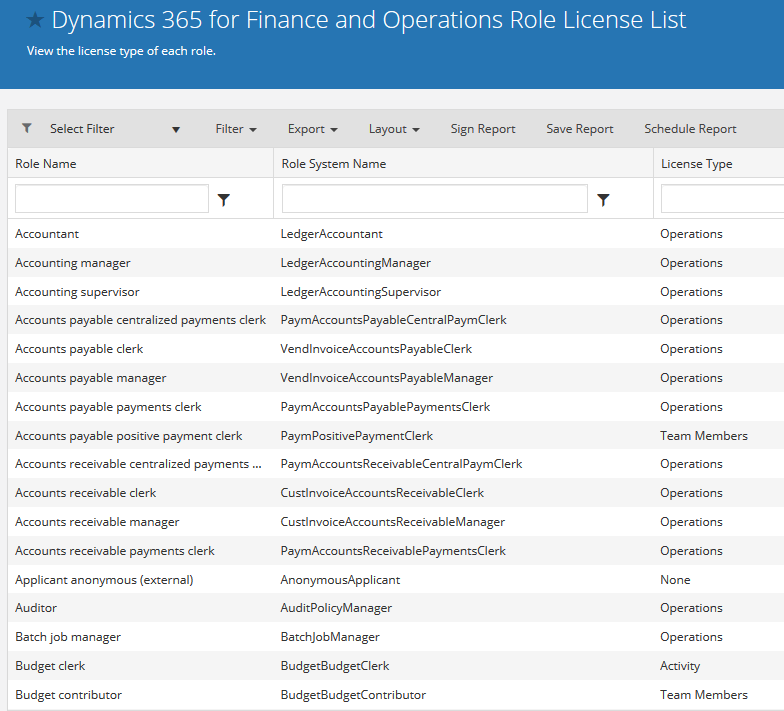Click VendInvoiceAccountsPayableClerk cell
784x711 pixels.
point(376,349)
